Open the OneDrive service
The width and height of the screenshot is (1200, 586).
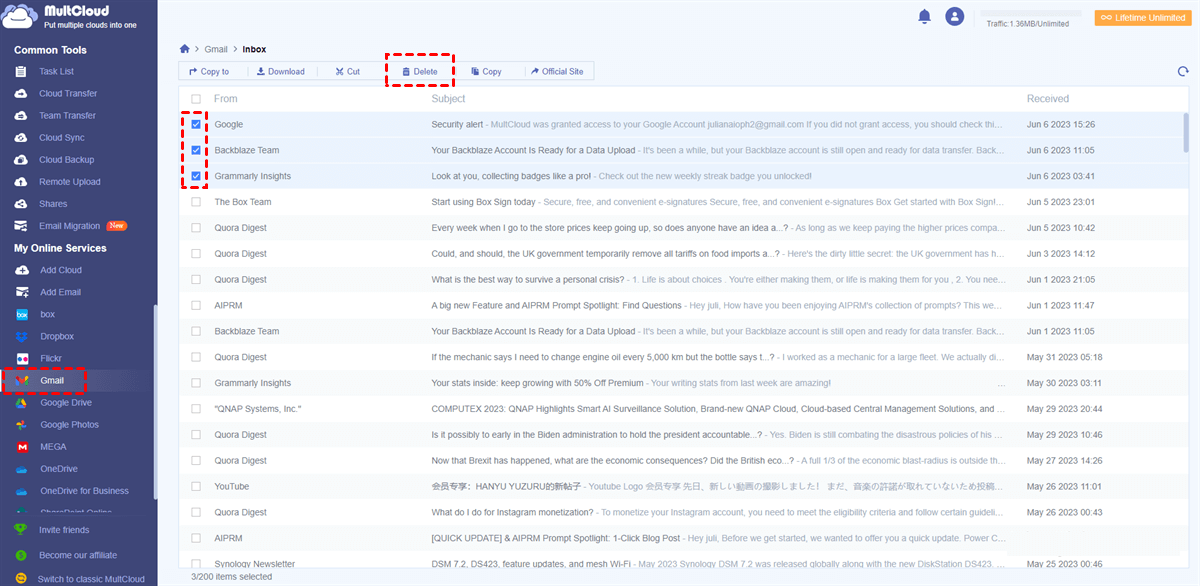coord(59,469)
